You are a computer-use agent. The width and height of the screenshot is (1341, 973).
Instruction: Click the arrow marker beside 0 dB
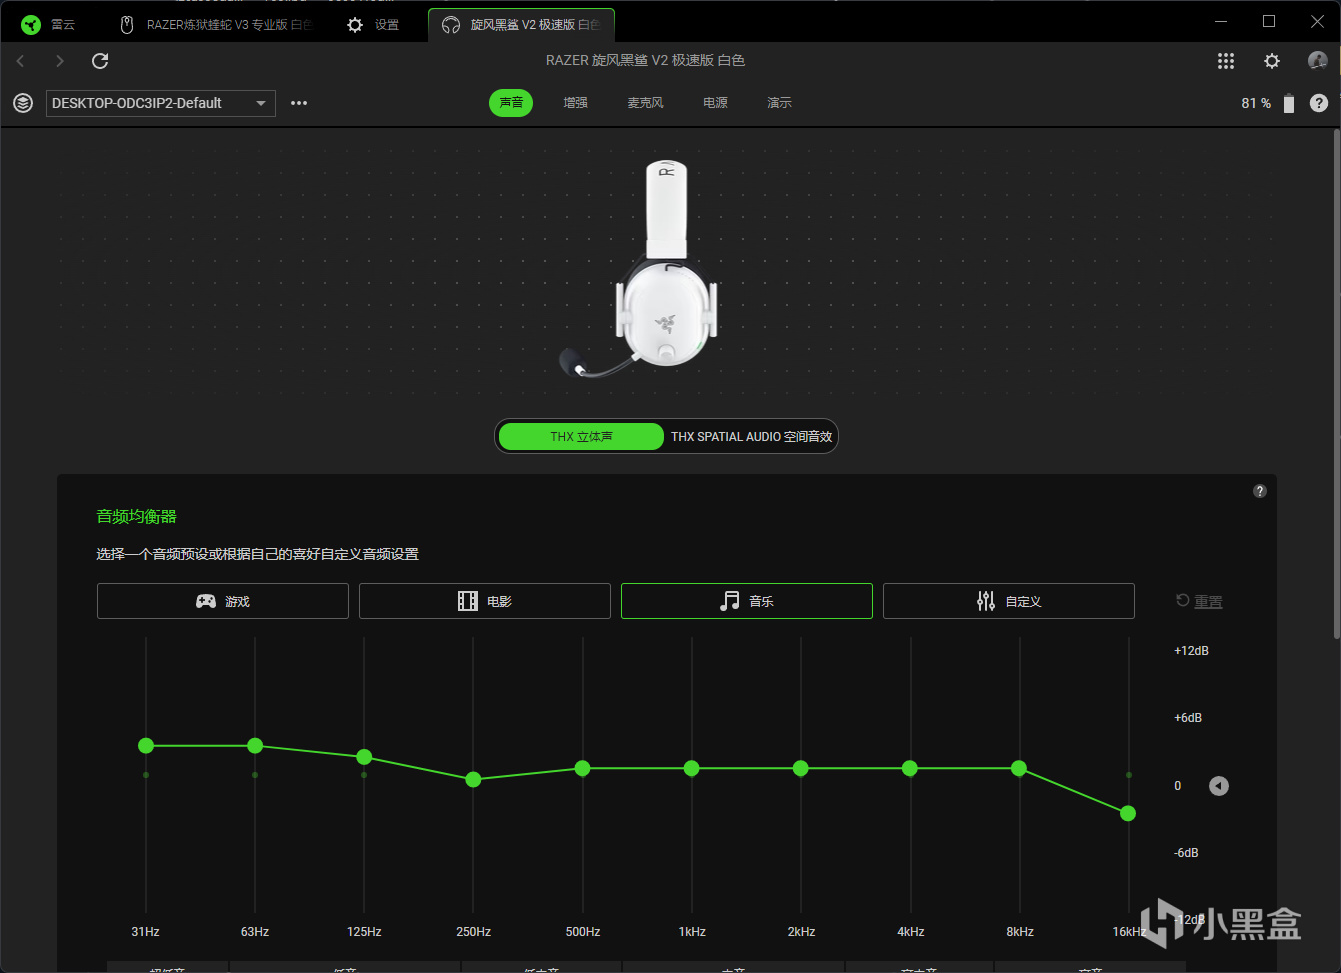pos(1218,786)
